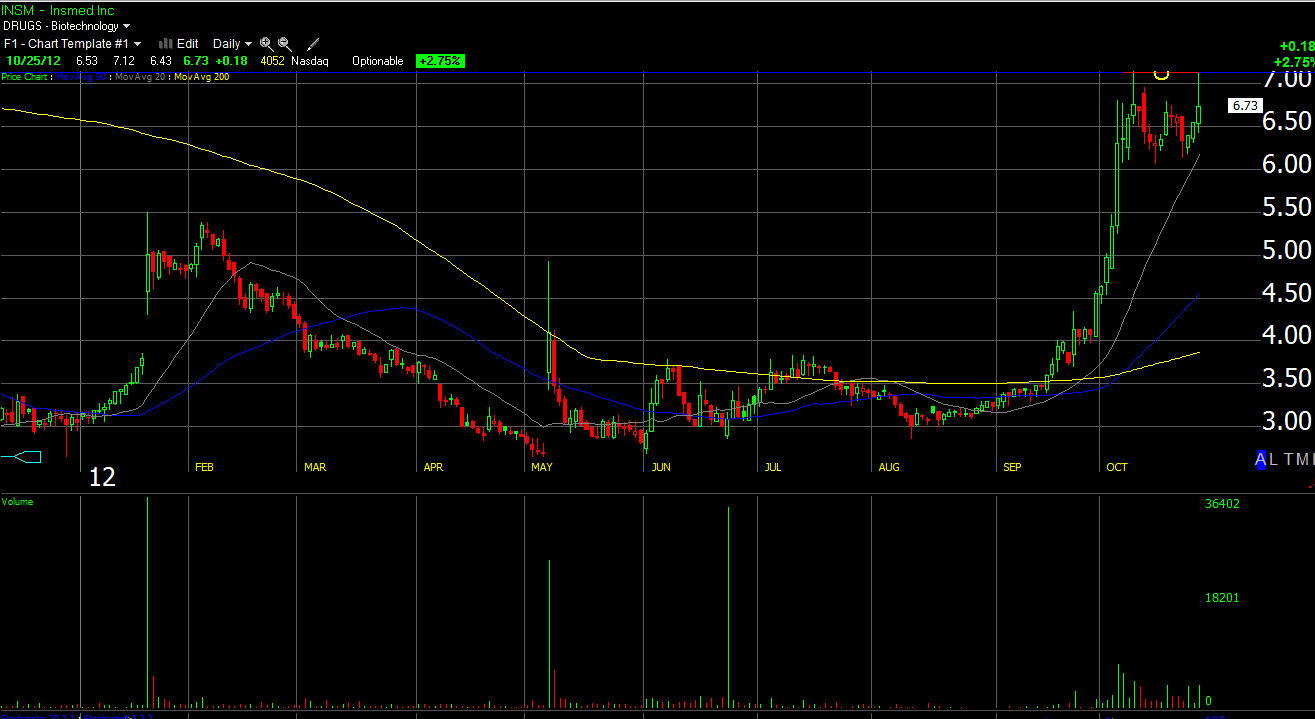This screenshot has height=719, width=1315.
Task: Click the MovAvg 200 indicator label
Action: pos(202,77)
